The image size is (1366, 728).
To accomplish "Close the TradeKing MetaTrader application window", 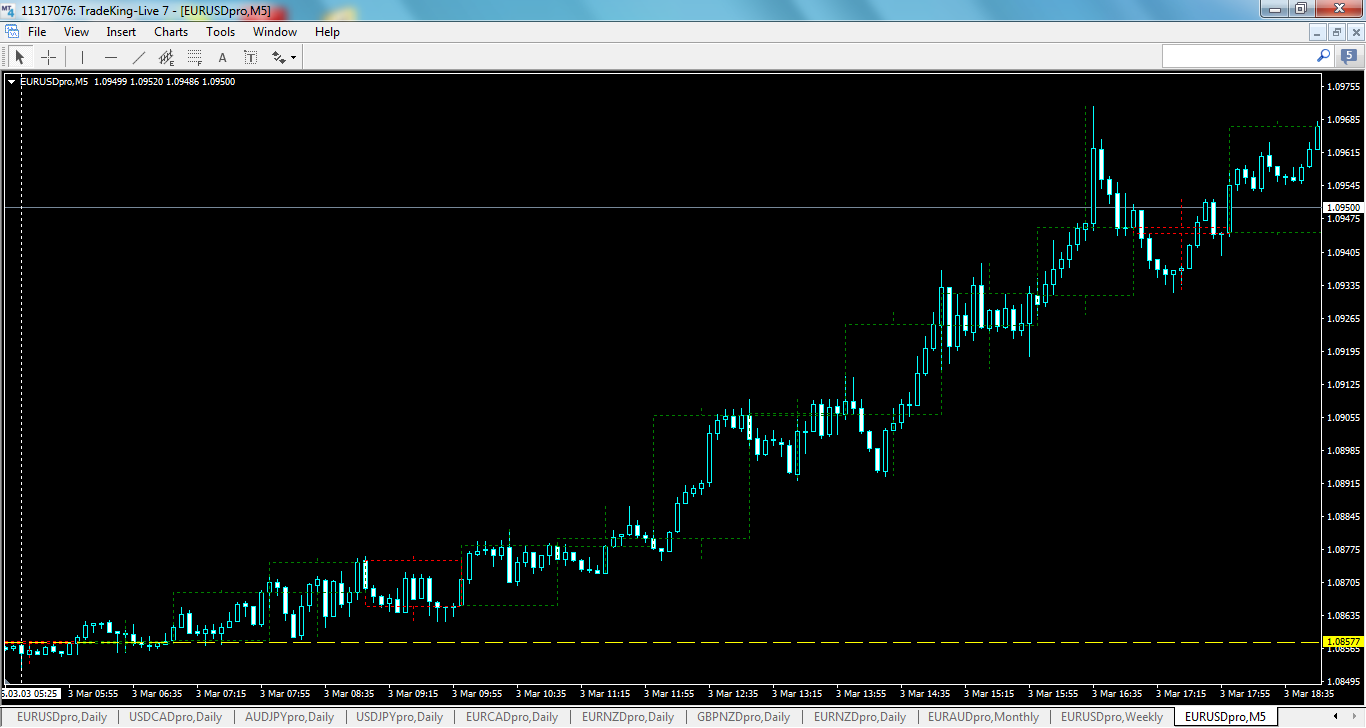I will (x=1337, y=9).
